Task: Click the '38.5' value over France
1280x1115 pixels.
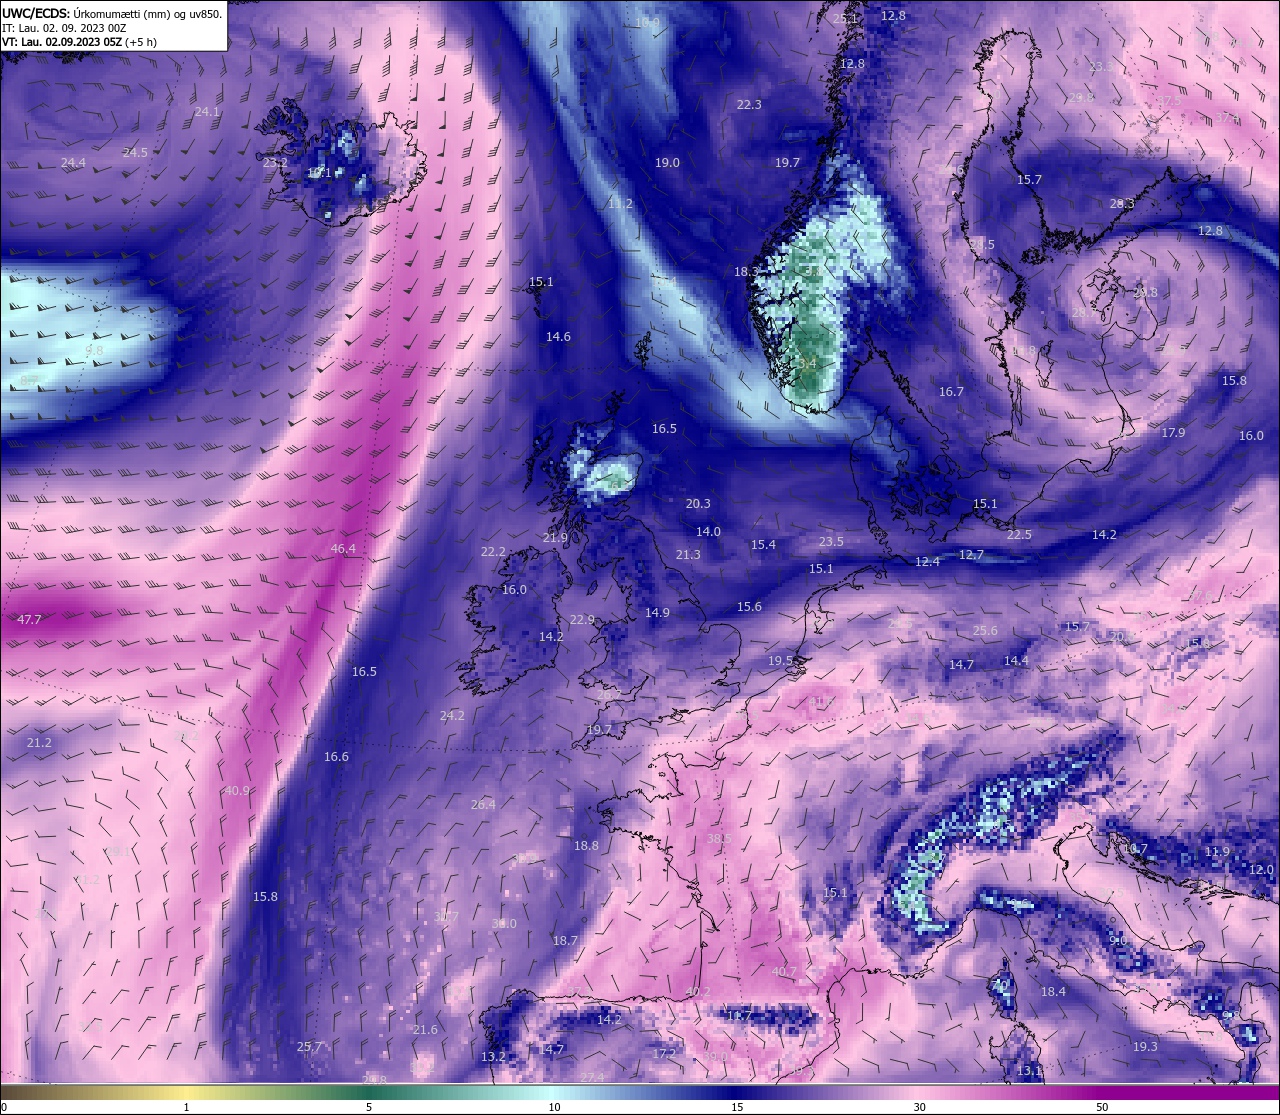Action: tap(719, 839)
